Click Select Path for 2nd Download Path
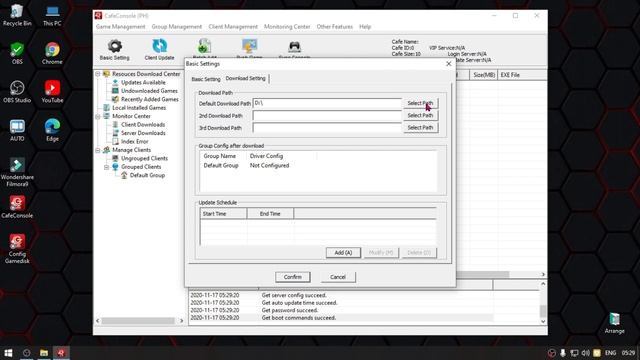The width and height of the screenshot is (640, 360). (x=420, y=116)
